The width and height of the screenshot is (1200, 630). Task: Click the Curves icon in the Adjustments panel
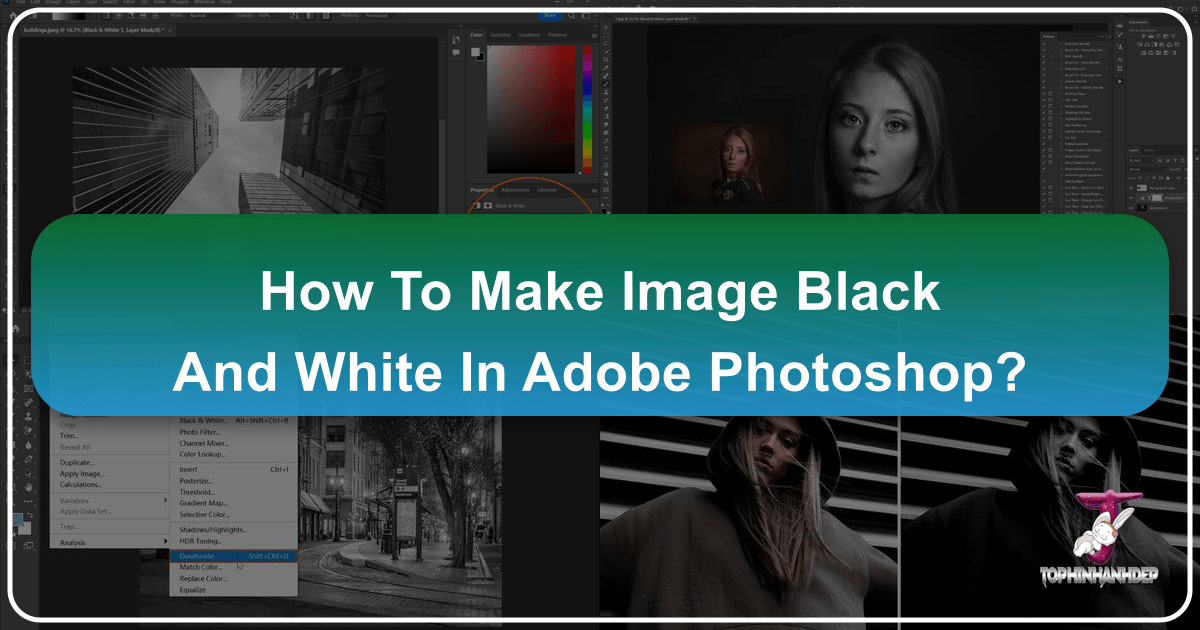[1158, 36]
